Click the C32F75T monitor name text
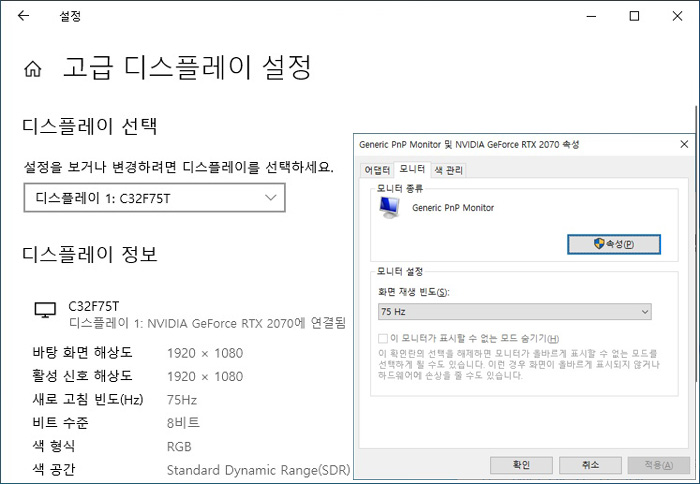Viewport: 700px width, 484px height. [94, 306]
